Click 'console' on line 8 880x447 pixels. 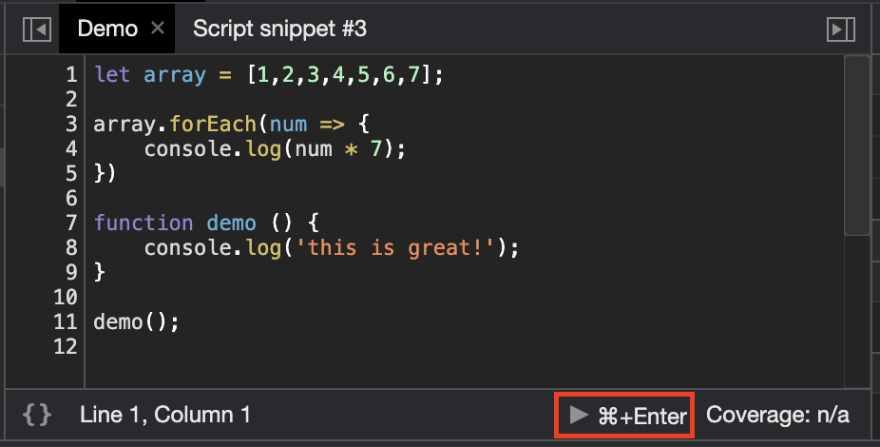point(187,248)
